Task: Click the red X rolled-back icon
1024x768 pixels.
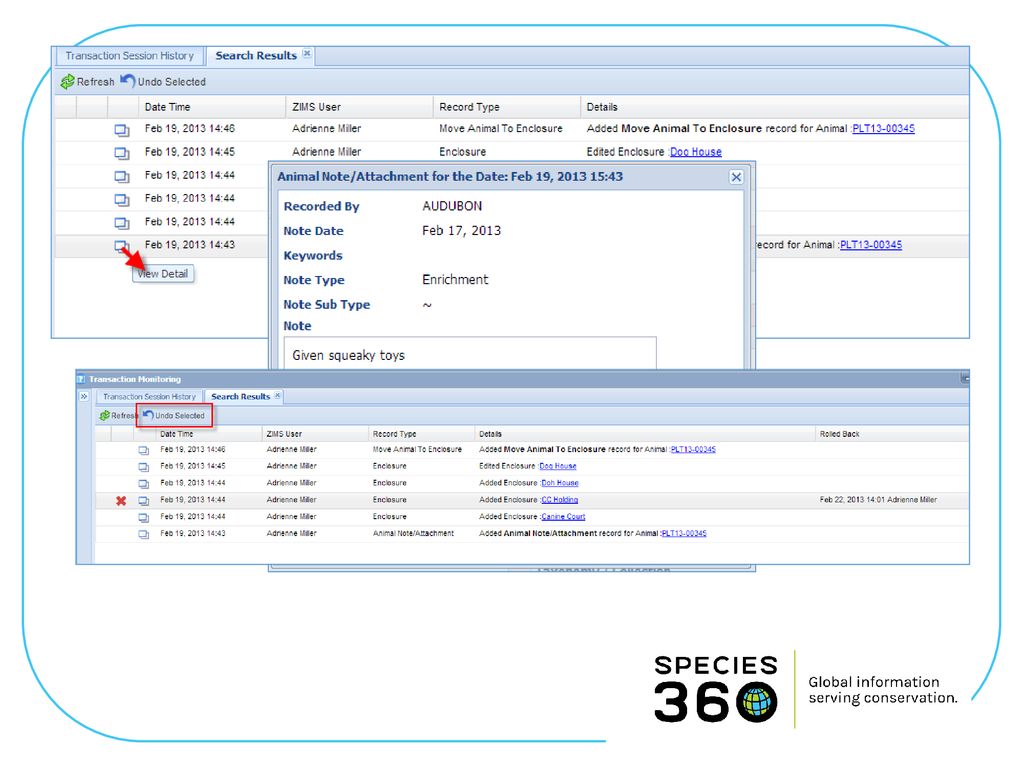Action: point(121,501)
